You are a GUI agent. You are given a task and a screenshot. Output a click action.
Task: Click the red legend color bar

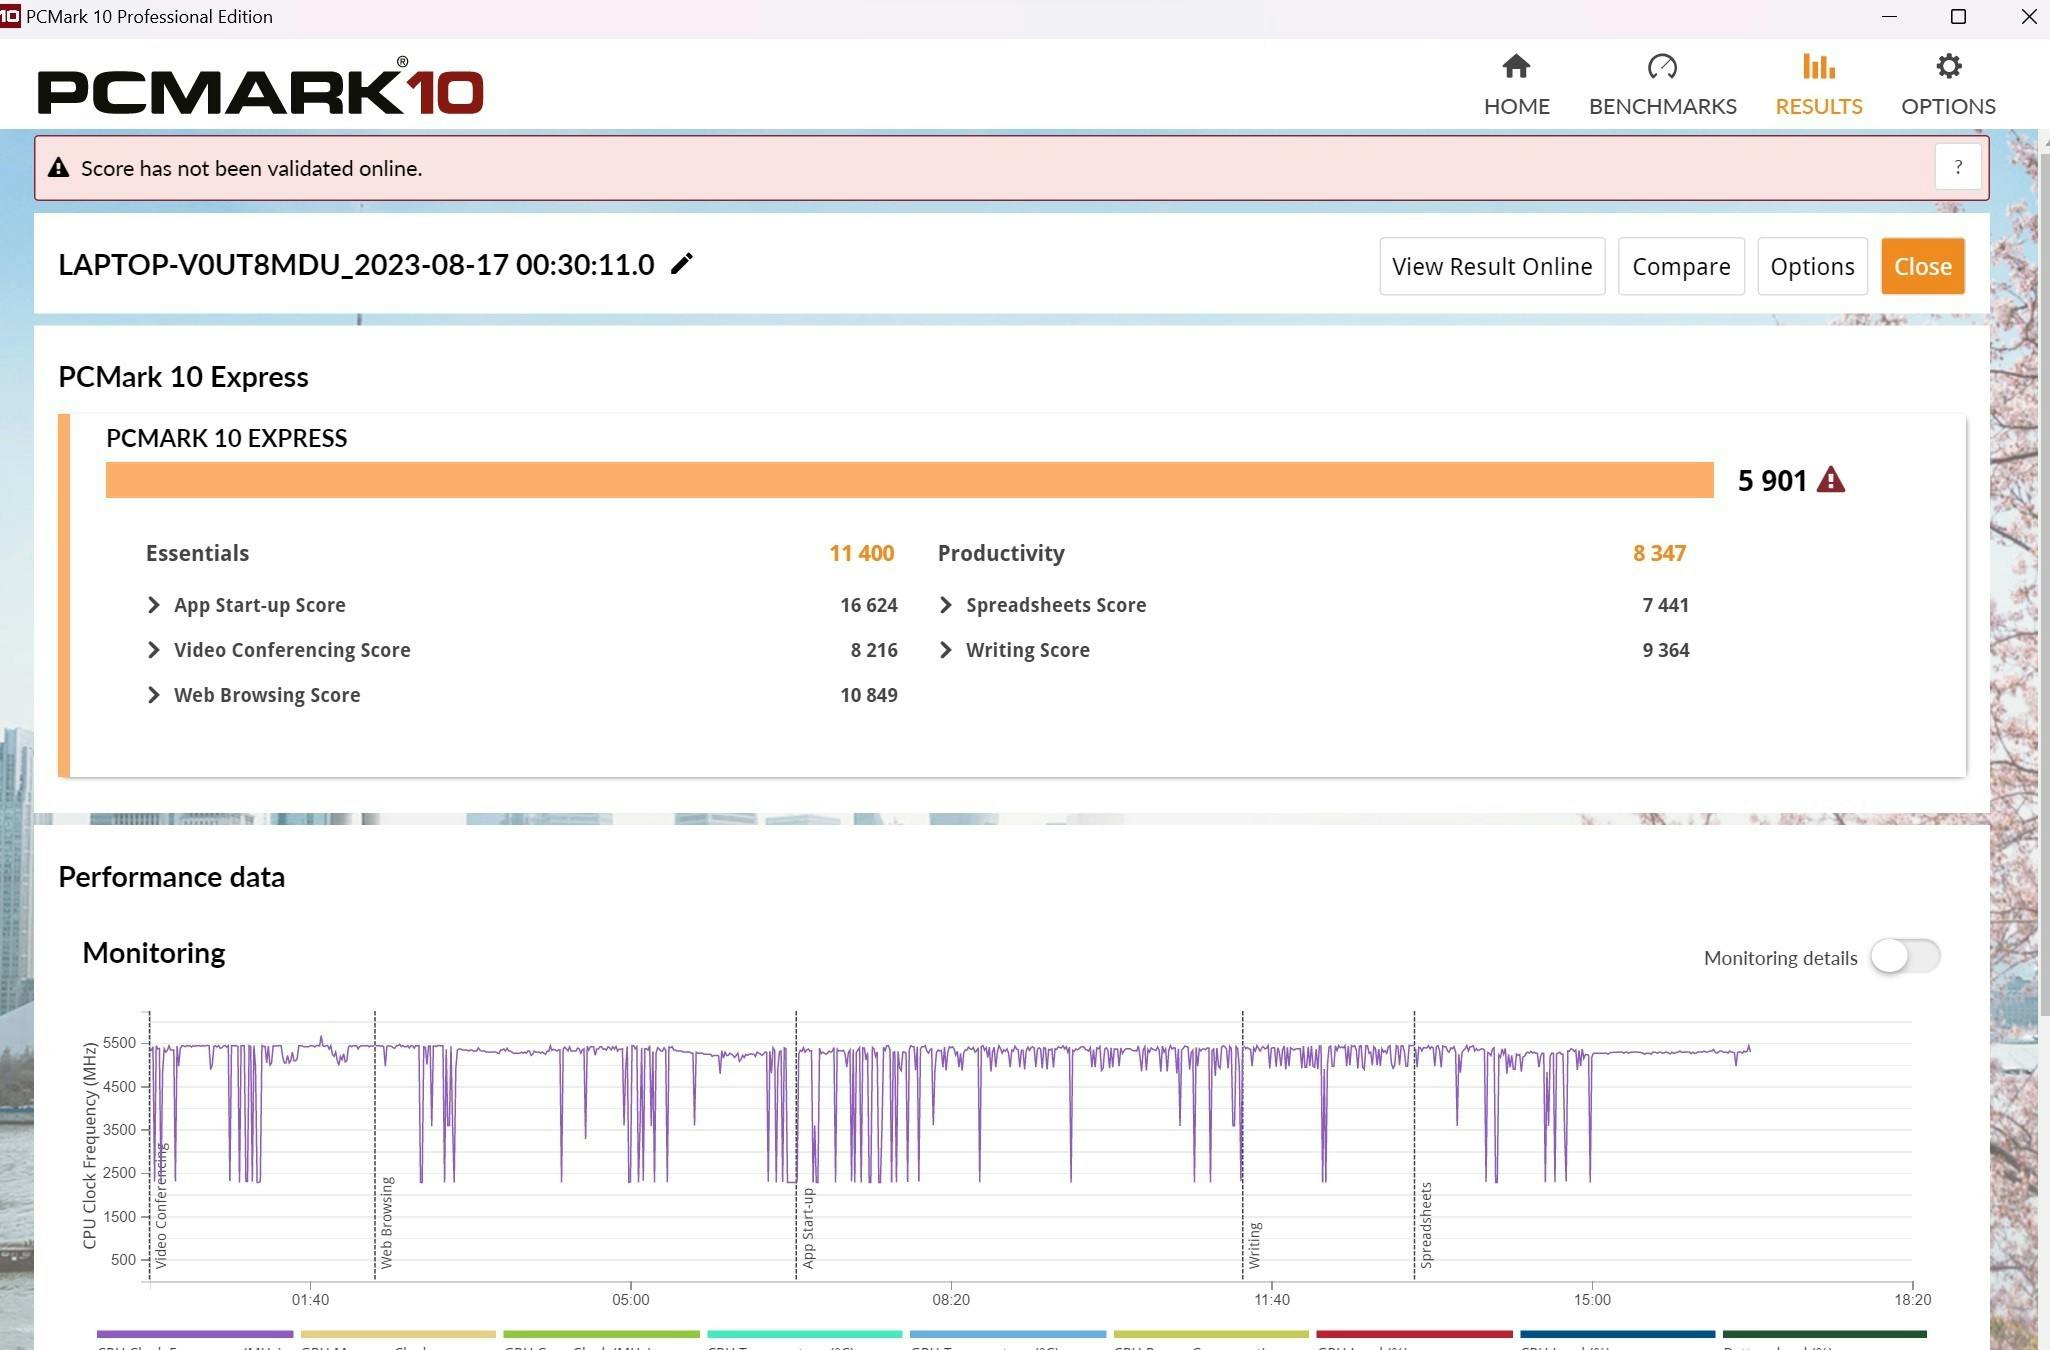(x=1414, y=1334)
